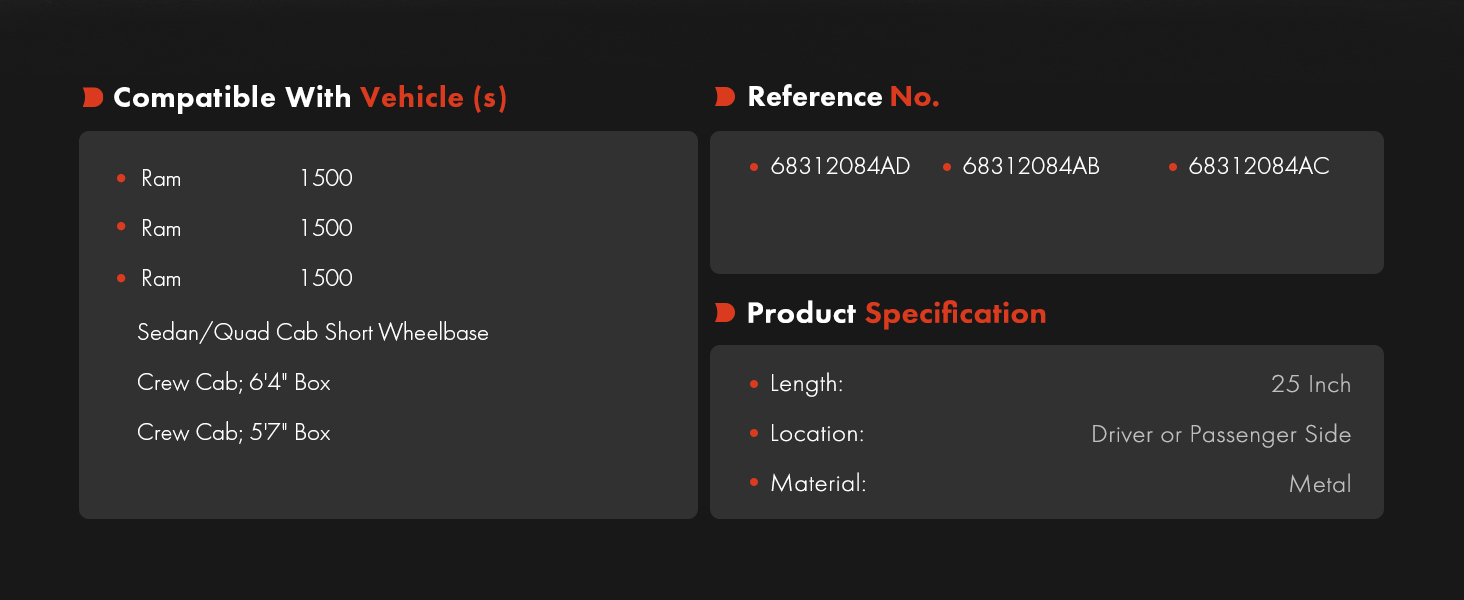Click the red icon beside Product Specification
This screenshot has width=1464, height=600.
pos(725,313)
